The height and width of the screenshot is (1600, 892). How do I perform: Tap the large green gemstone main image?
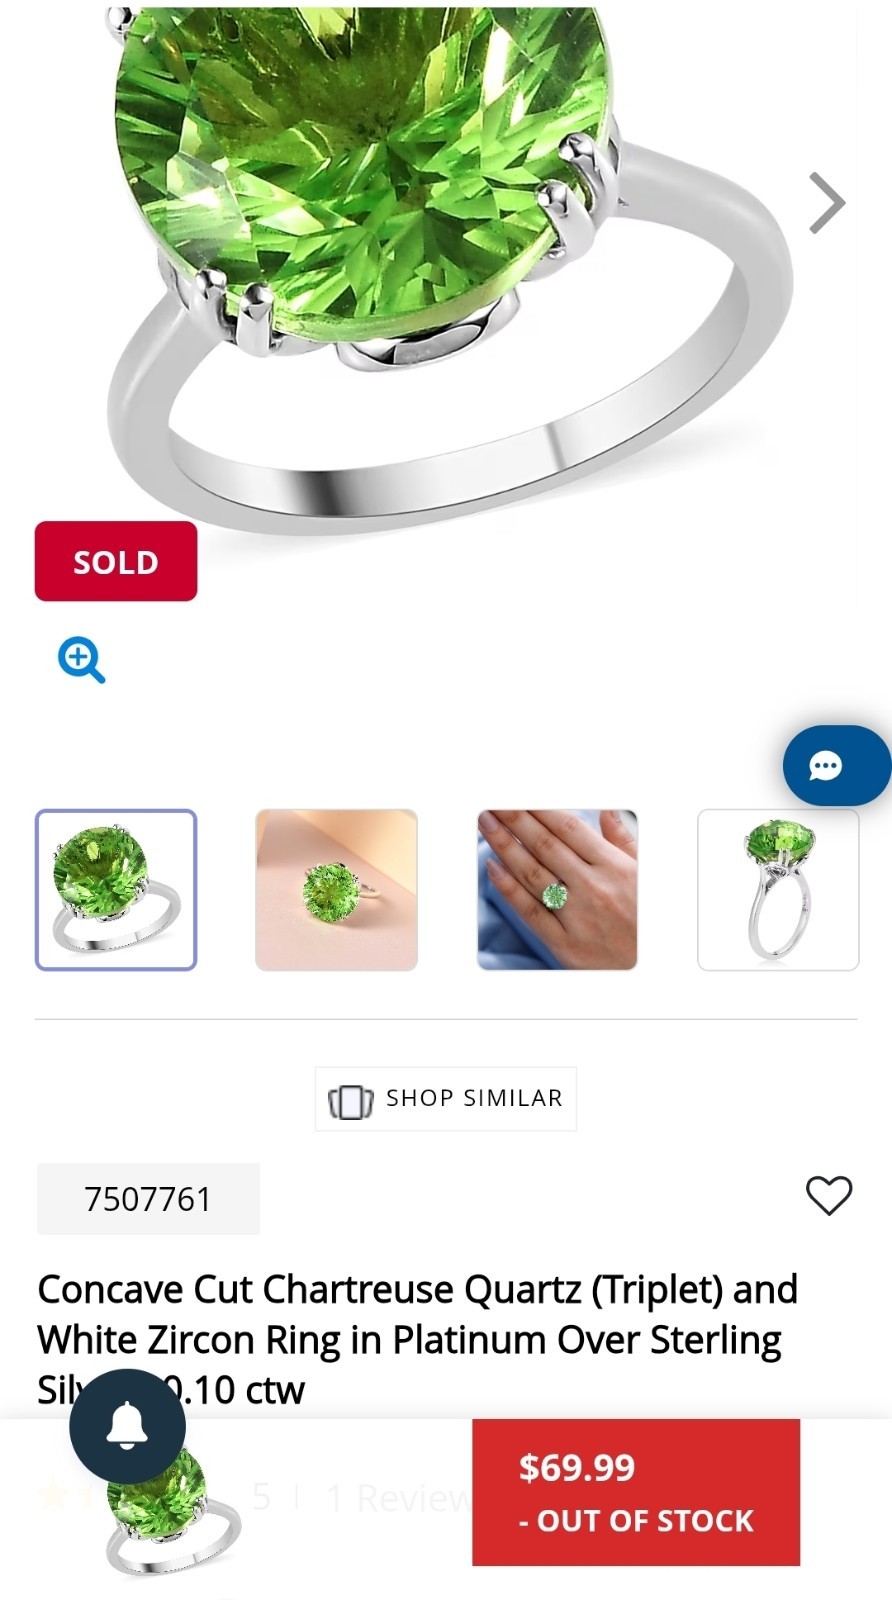pyautogui.click(x=430, y=260)
